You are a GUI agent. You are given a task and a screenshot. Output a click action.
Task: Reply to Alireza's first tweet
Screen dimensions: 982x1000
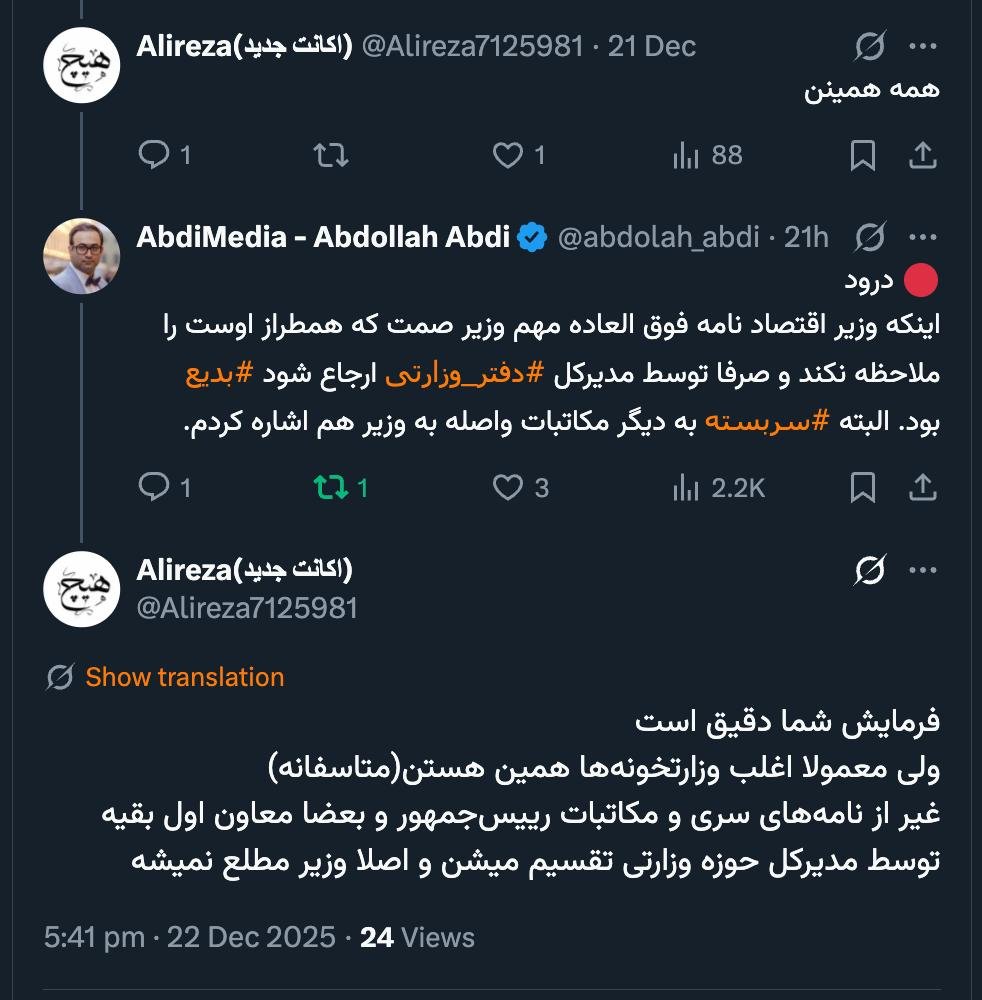tap(153, 155)
